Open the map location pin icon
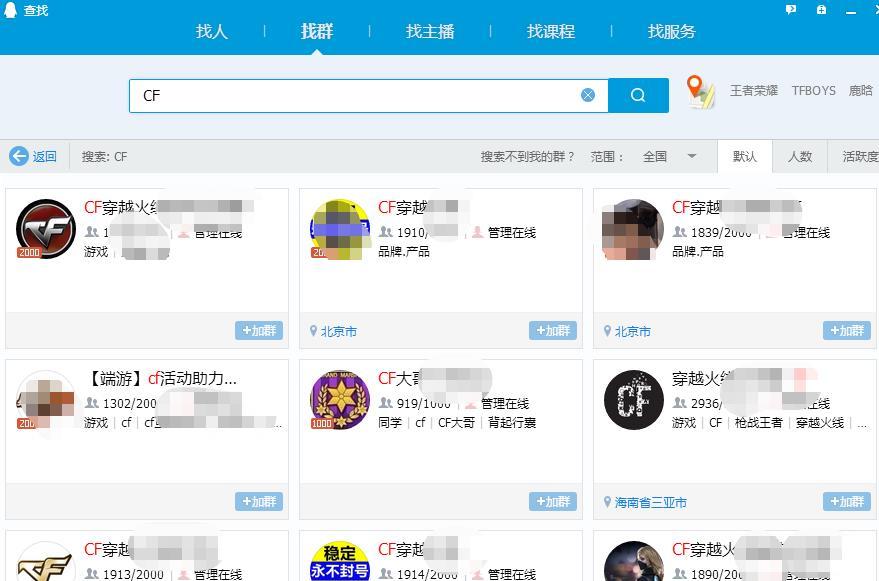The image size is (879, 581). pyautogui.click(x=700, y=92)
